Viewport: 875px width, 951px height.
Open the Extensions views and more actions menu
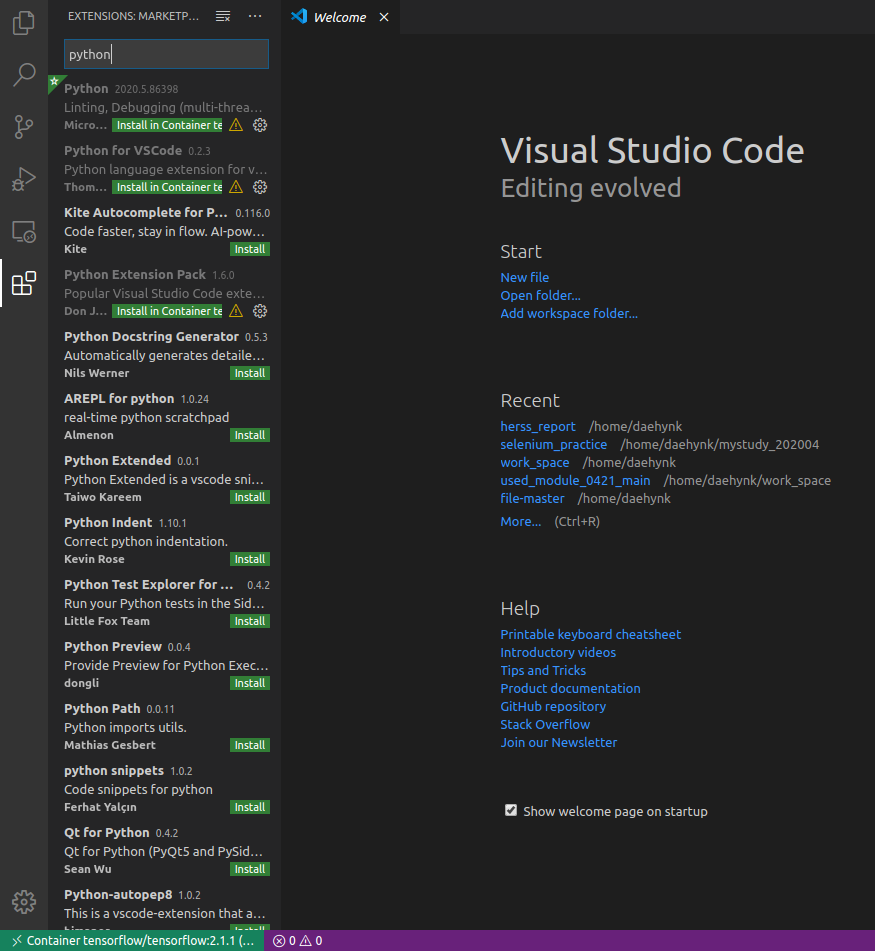(x=255, y=16)
